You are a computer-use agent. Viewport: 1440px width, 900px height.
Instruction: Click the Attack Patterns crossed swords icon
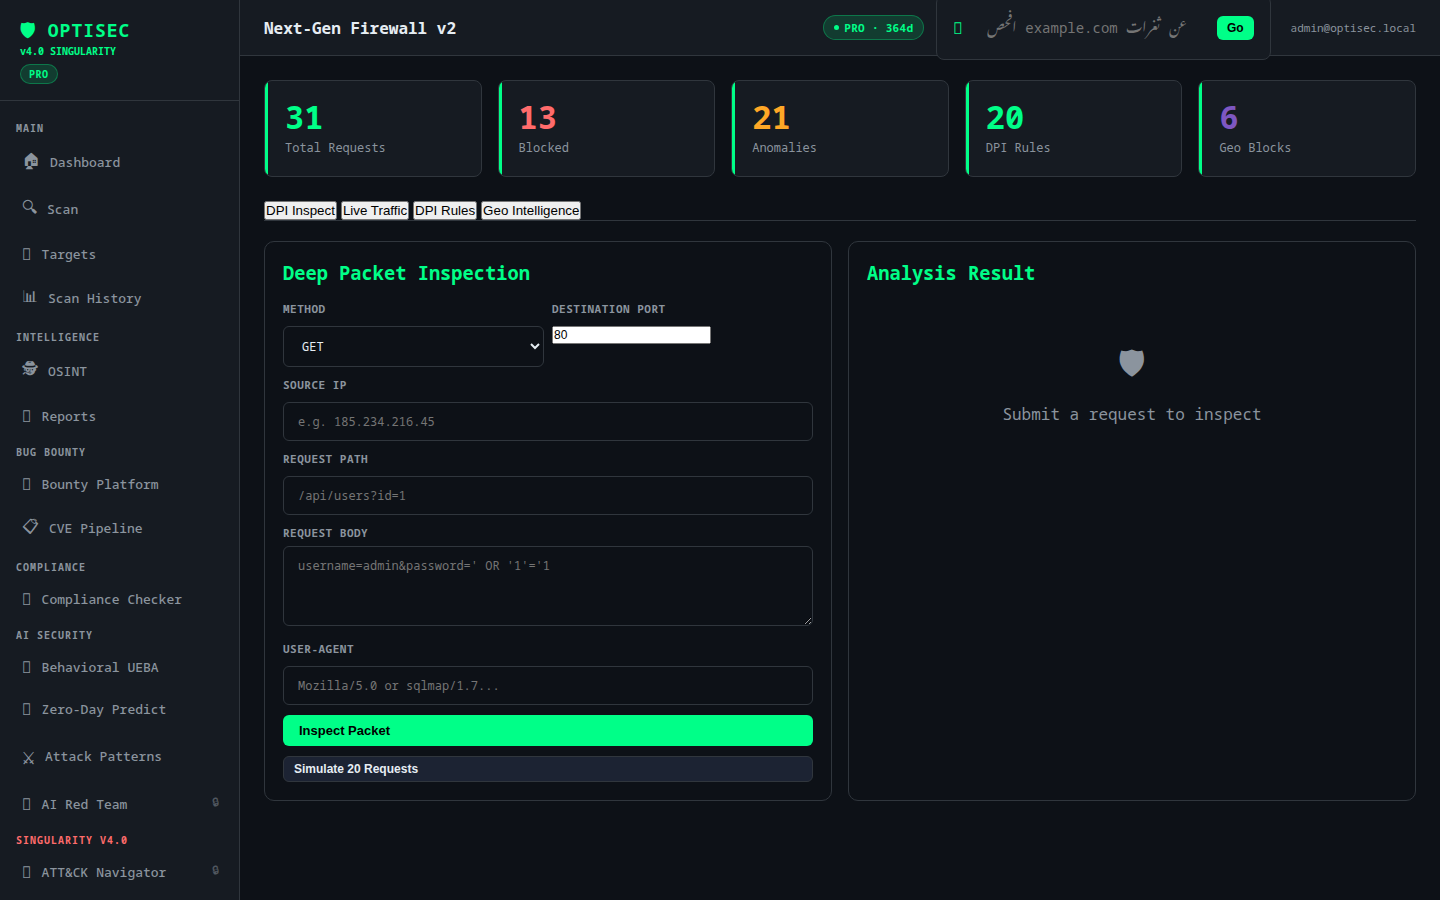(29, 757)
